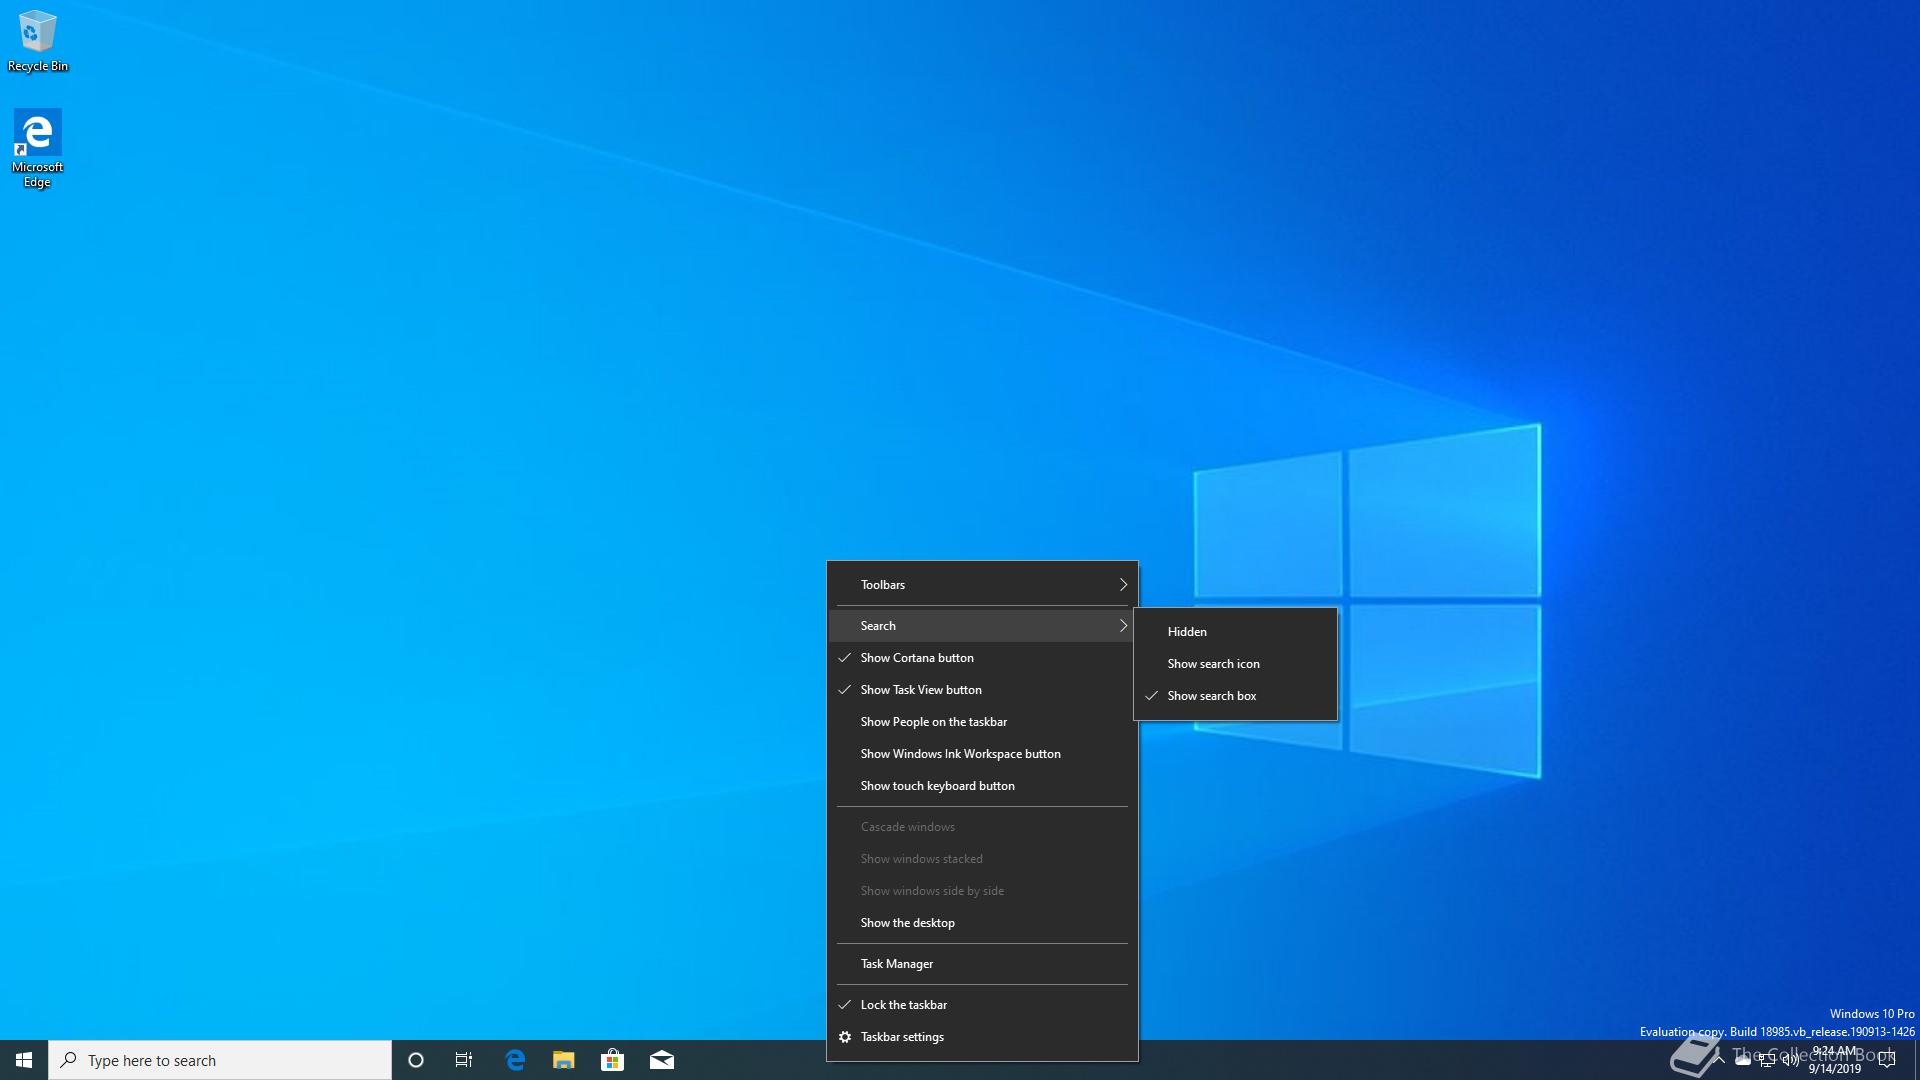The image size is (1920, 1080).
Task: Select the Recycle Bin desktop icon
Action: point(38,42)
